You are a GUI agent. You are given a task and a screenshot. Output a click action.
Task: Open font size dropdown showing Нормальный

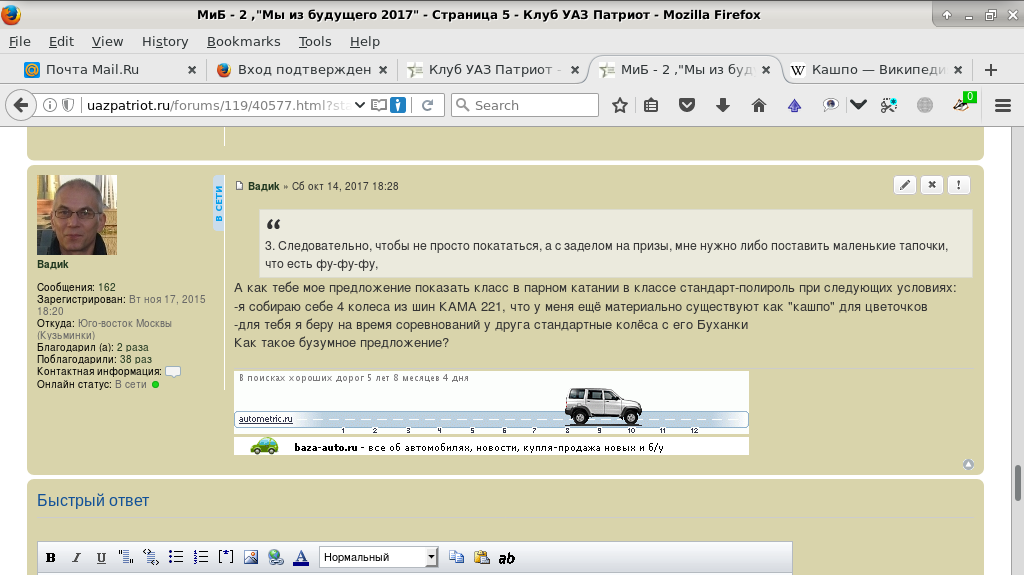(379, 558)
